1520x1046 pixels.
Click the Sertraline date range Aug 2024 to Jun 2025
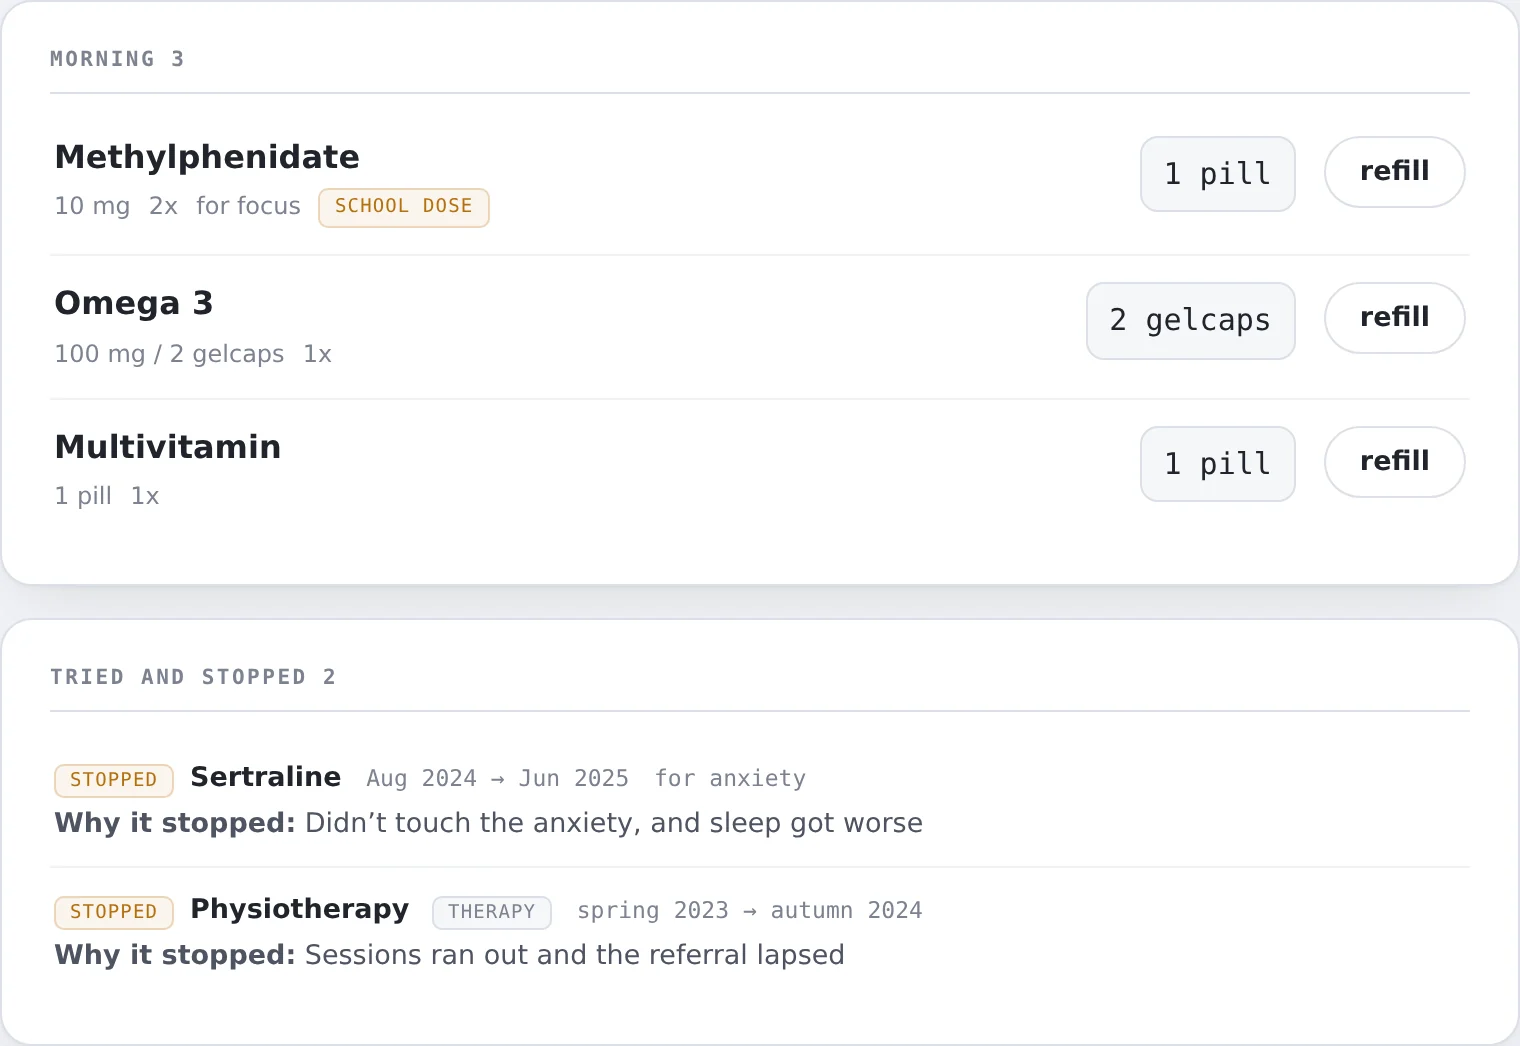[x=498, y=778]
